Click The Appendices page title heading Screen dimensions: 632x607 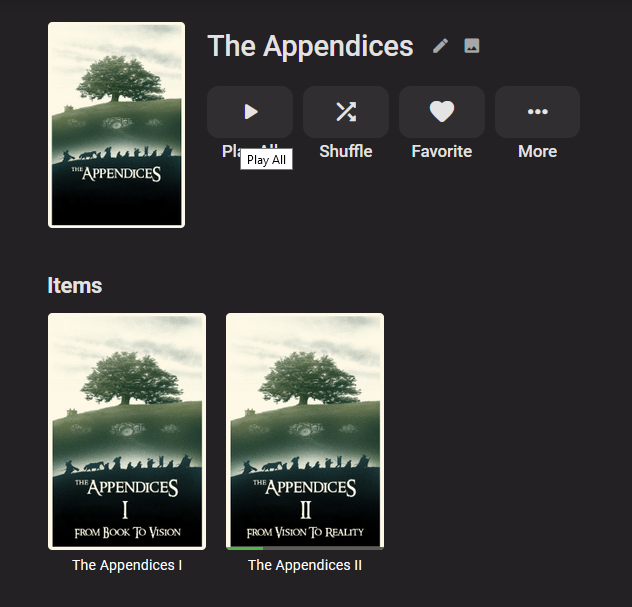(310, 46)
